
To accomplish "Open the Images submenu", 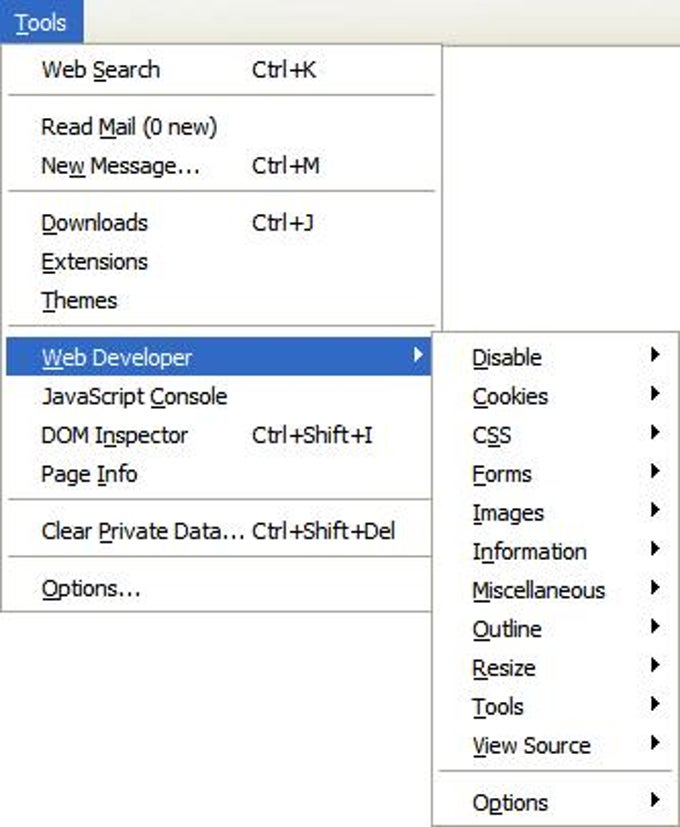I will (508, 514).
